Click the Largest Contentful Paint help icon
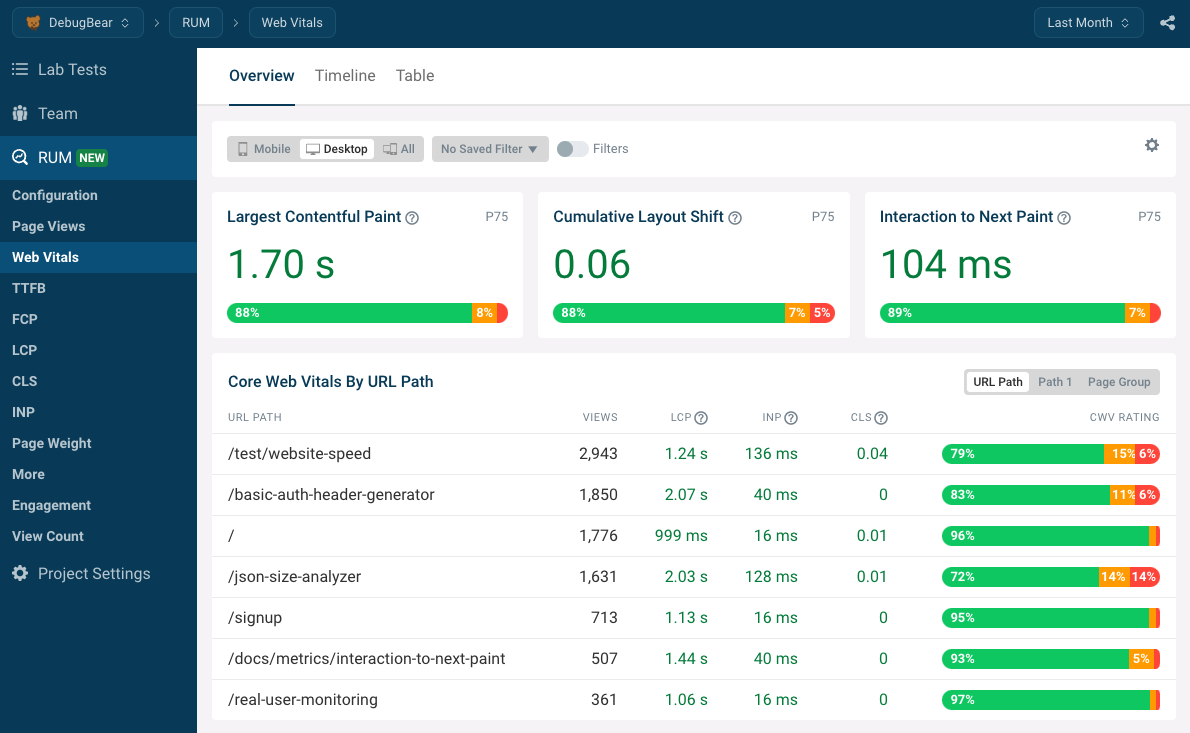1190x733 pixels. point(412,217)
